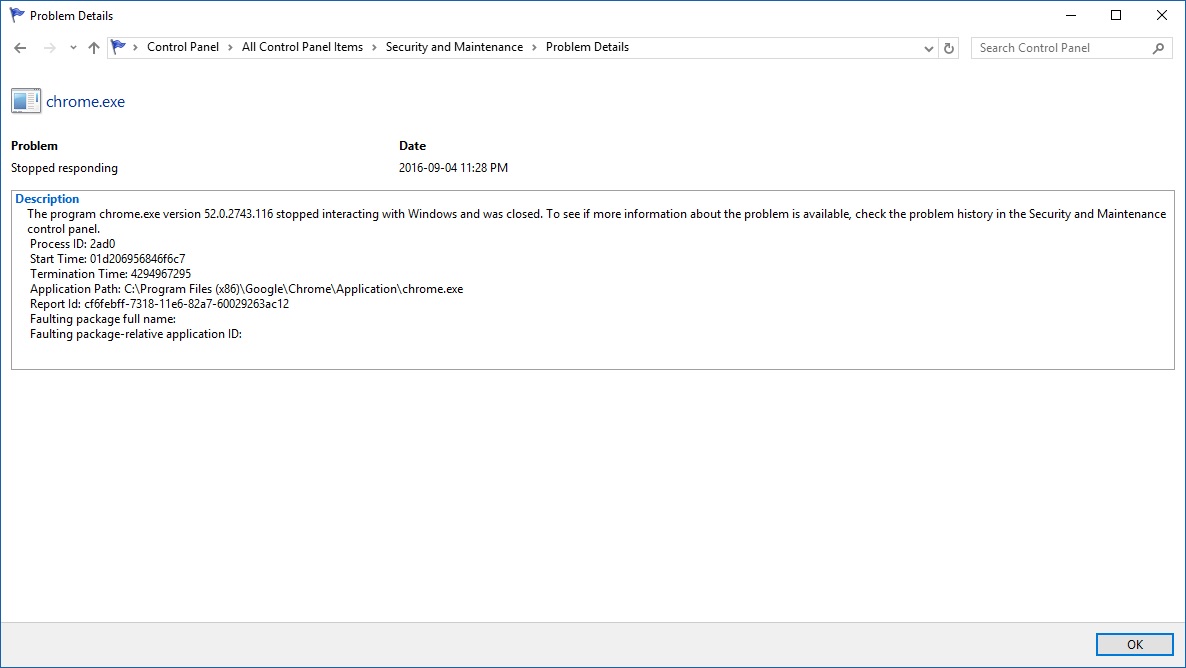Close the Problem Details window
Image resolution: width=1186 pixels, height=668 pixels.
1162,15
